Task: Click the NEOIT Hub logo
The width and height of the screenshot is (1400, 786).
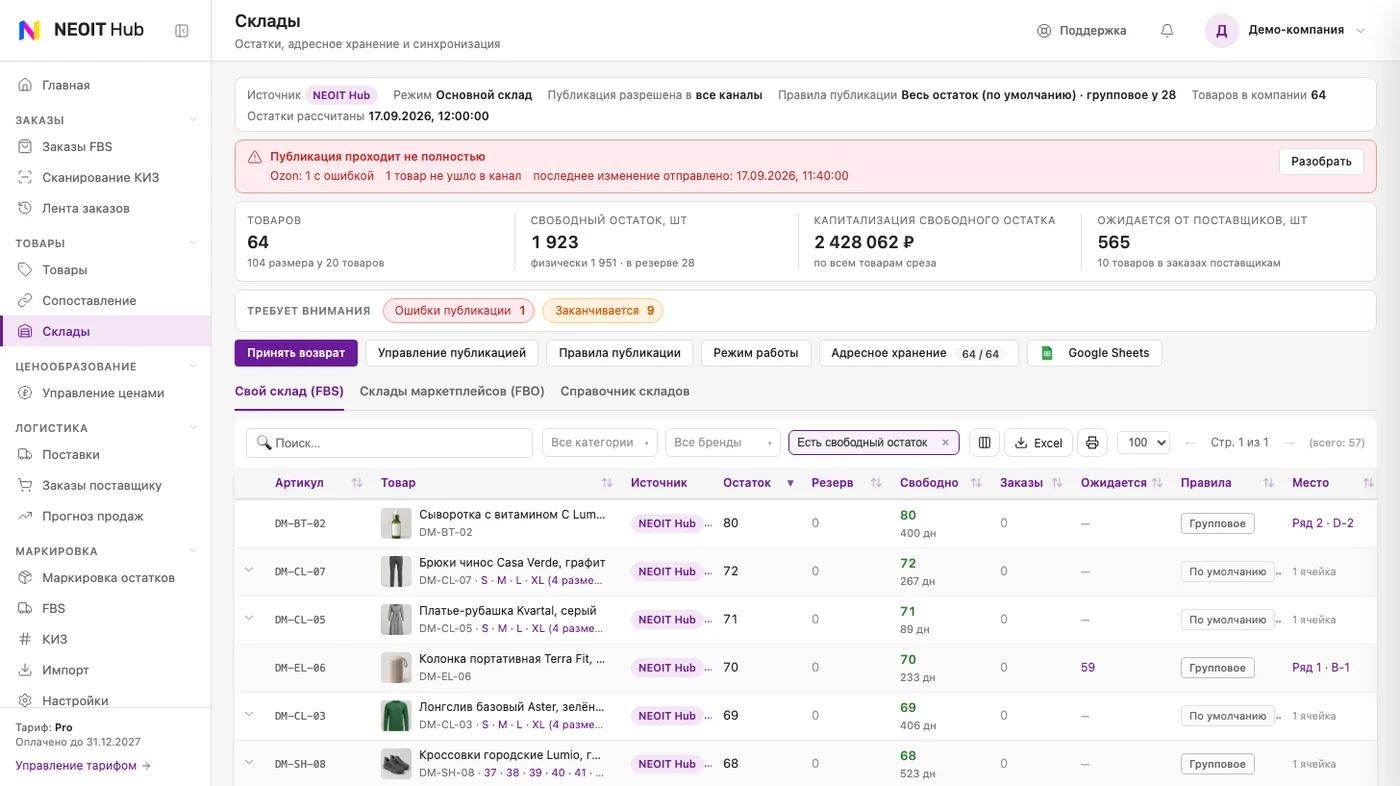Action: pyautogui.click(x=81, y=30)
